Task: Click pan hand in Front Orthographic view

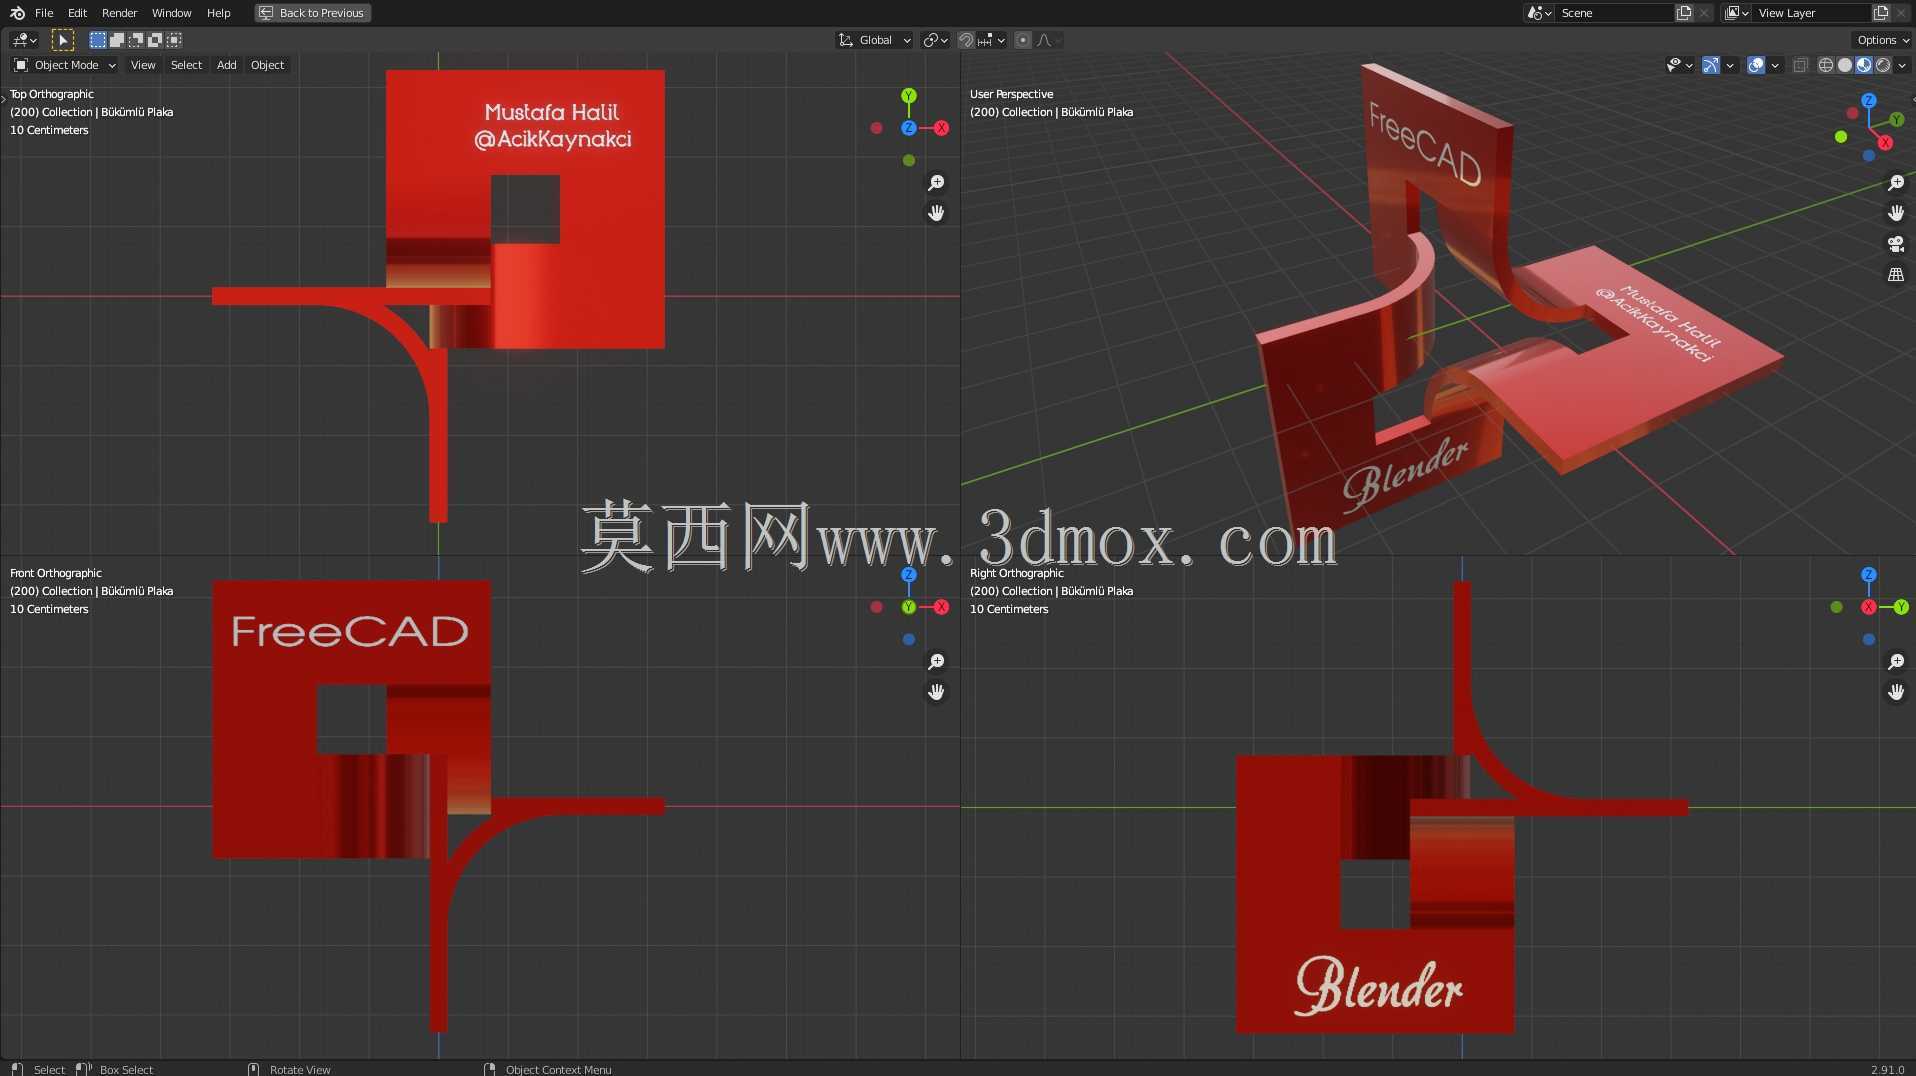Action: pos(936,692)
